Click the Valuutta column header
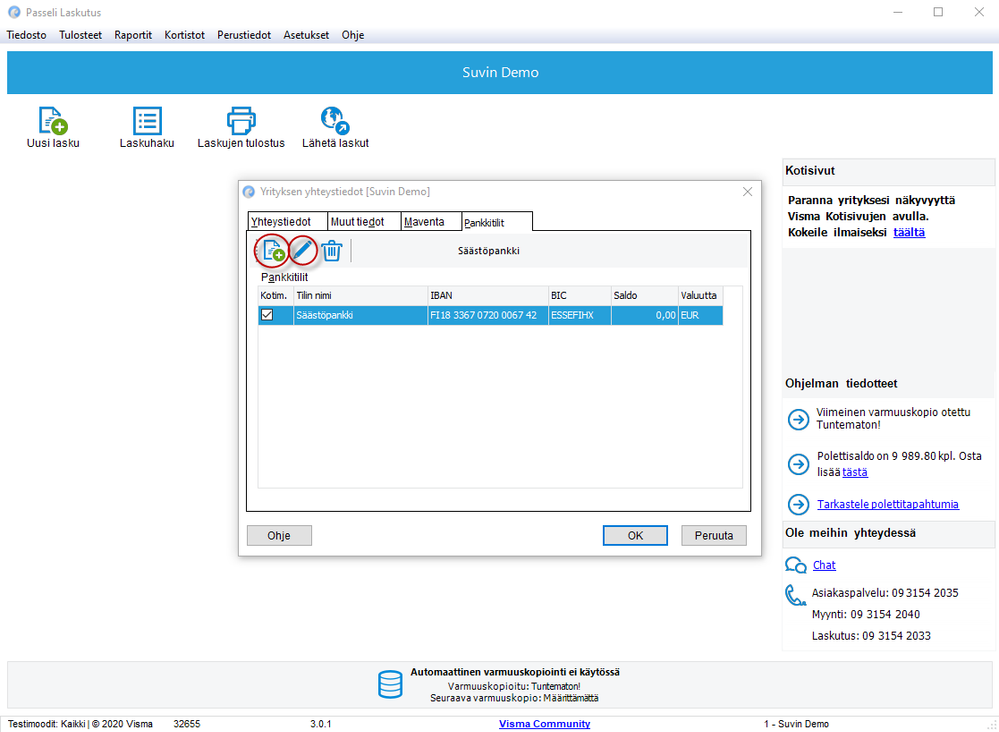 (x=700, y=296)
